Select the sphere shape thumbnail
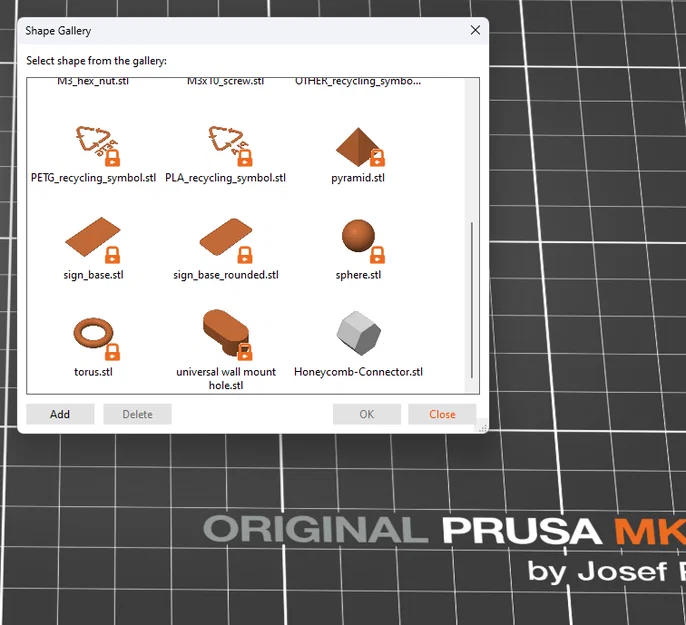 pos(362,241)
